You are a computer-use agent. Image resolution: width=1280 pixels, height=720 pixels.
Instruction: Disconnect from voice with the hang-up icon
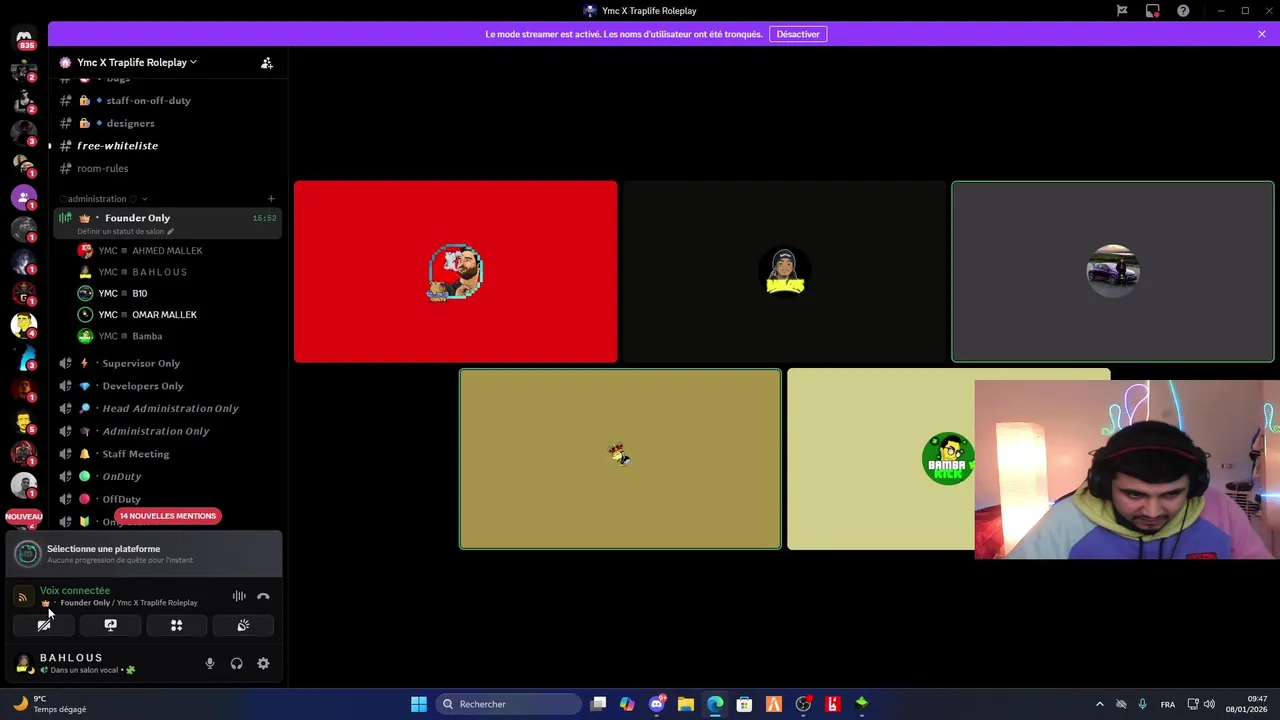[263, 596]
